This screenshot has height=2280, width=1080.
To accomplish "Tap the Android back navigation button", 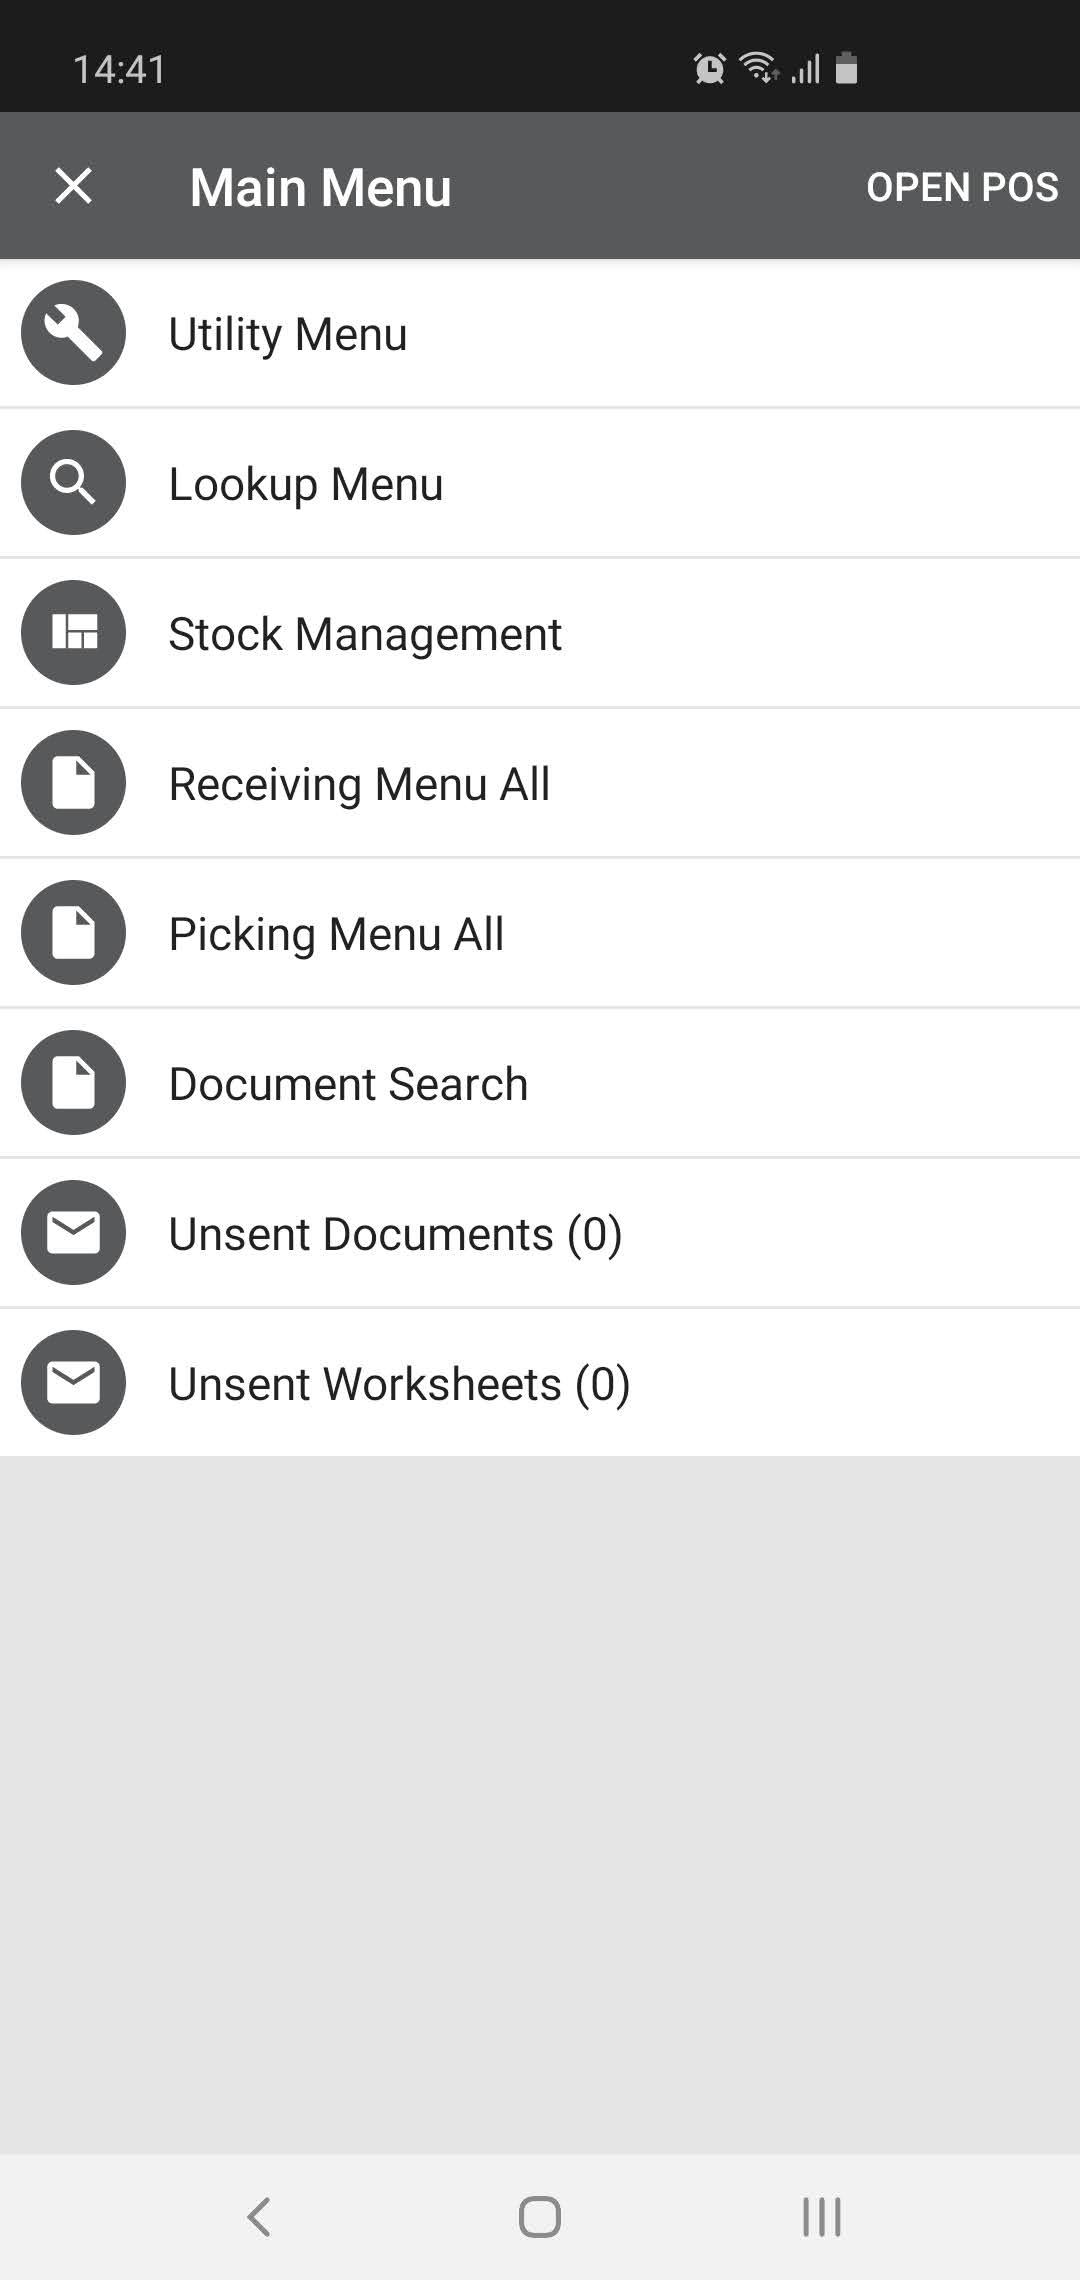I will click(259, 2216).
